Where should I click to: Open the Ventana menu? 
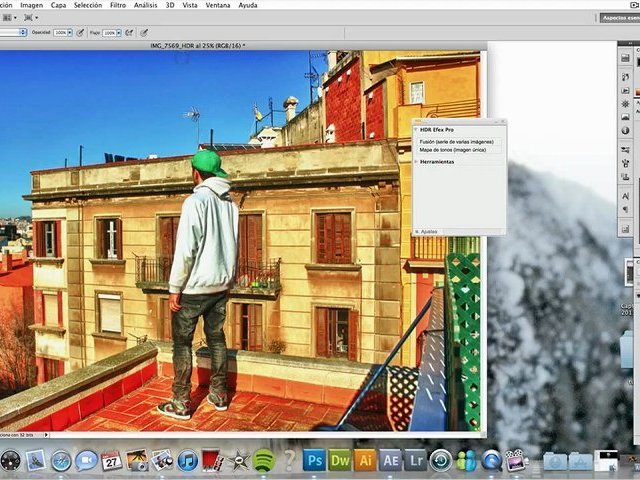pos(218,5)
